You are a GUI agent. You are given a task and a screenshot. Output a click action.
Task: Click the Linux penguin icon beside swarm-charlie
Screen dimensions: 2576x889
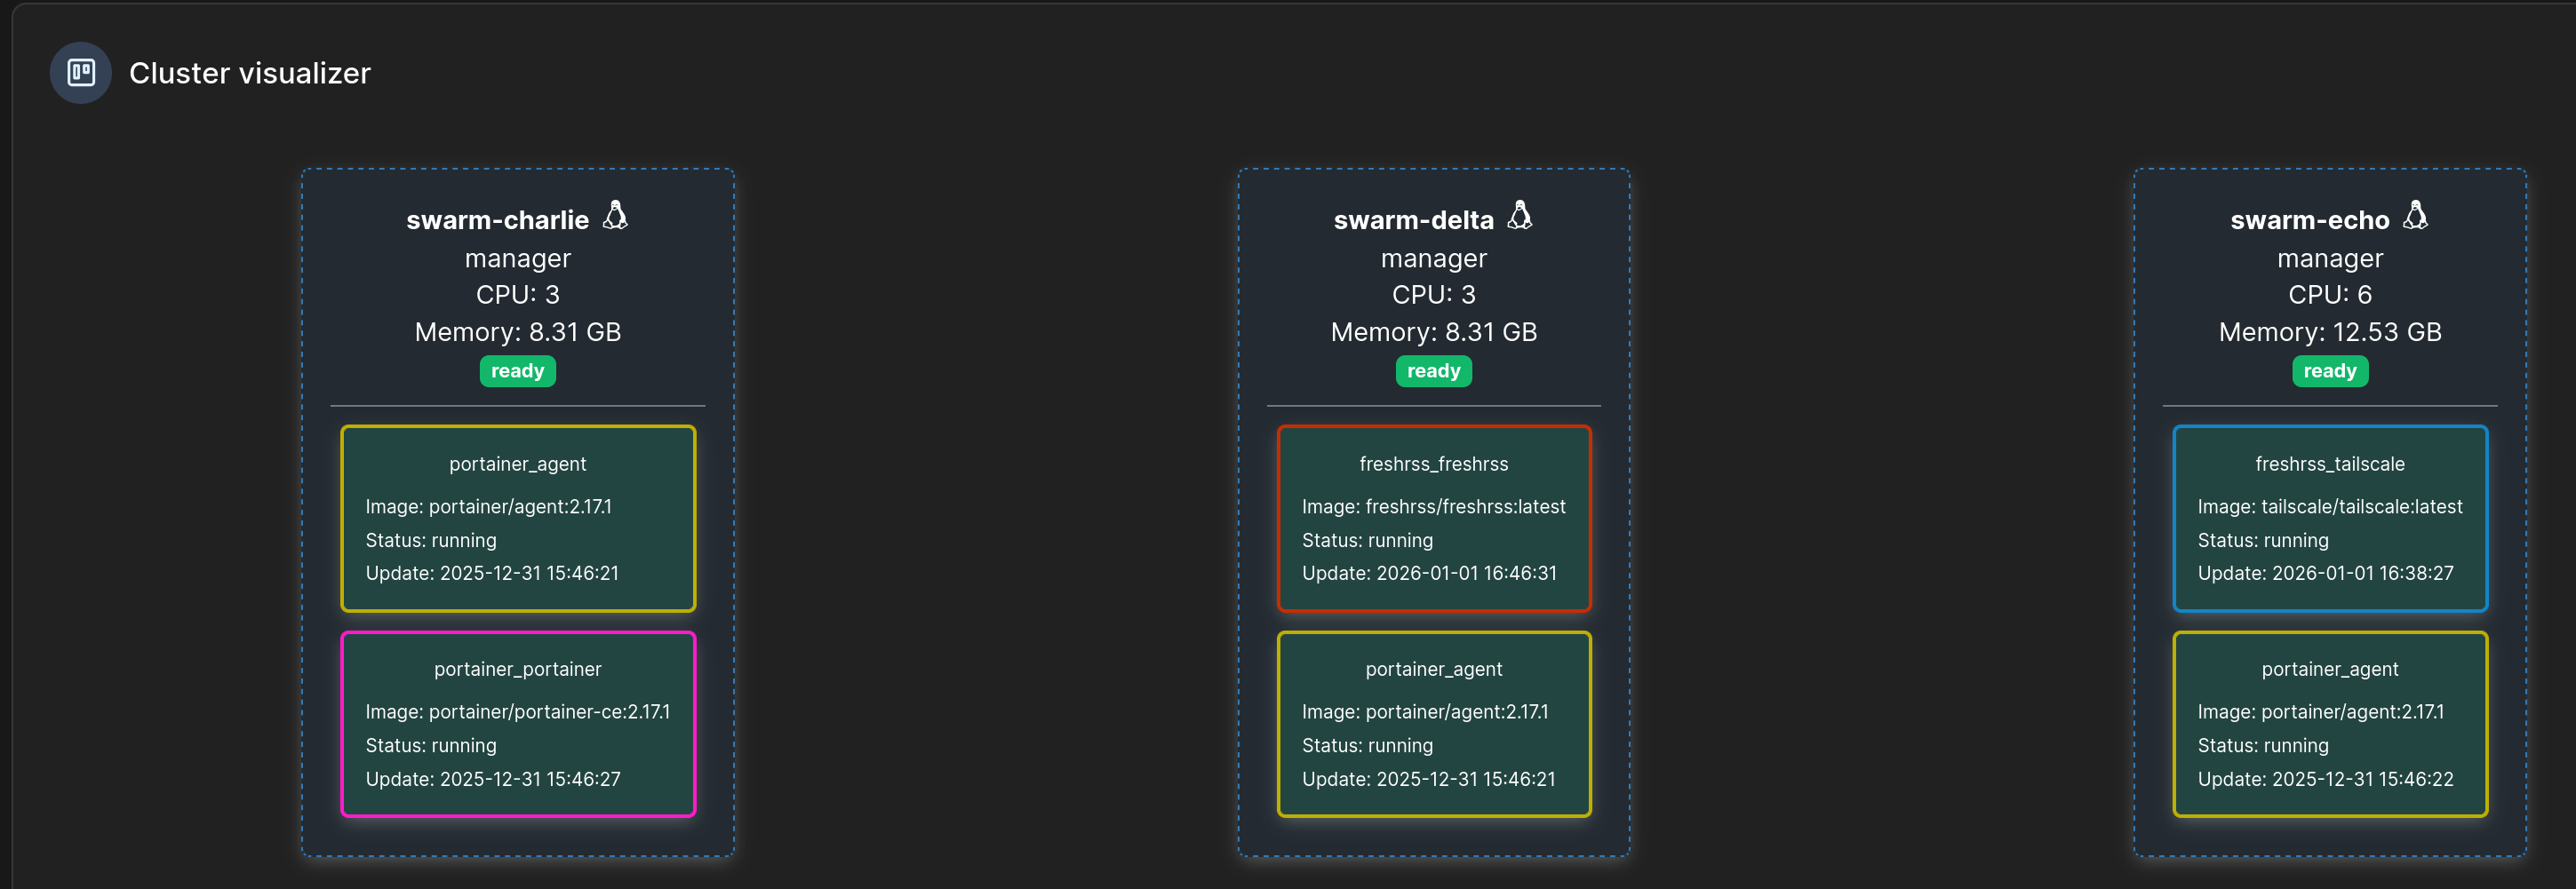coord(615,216)
